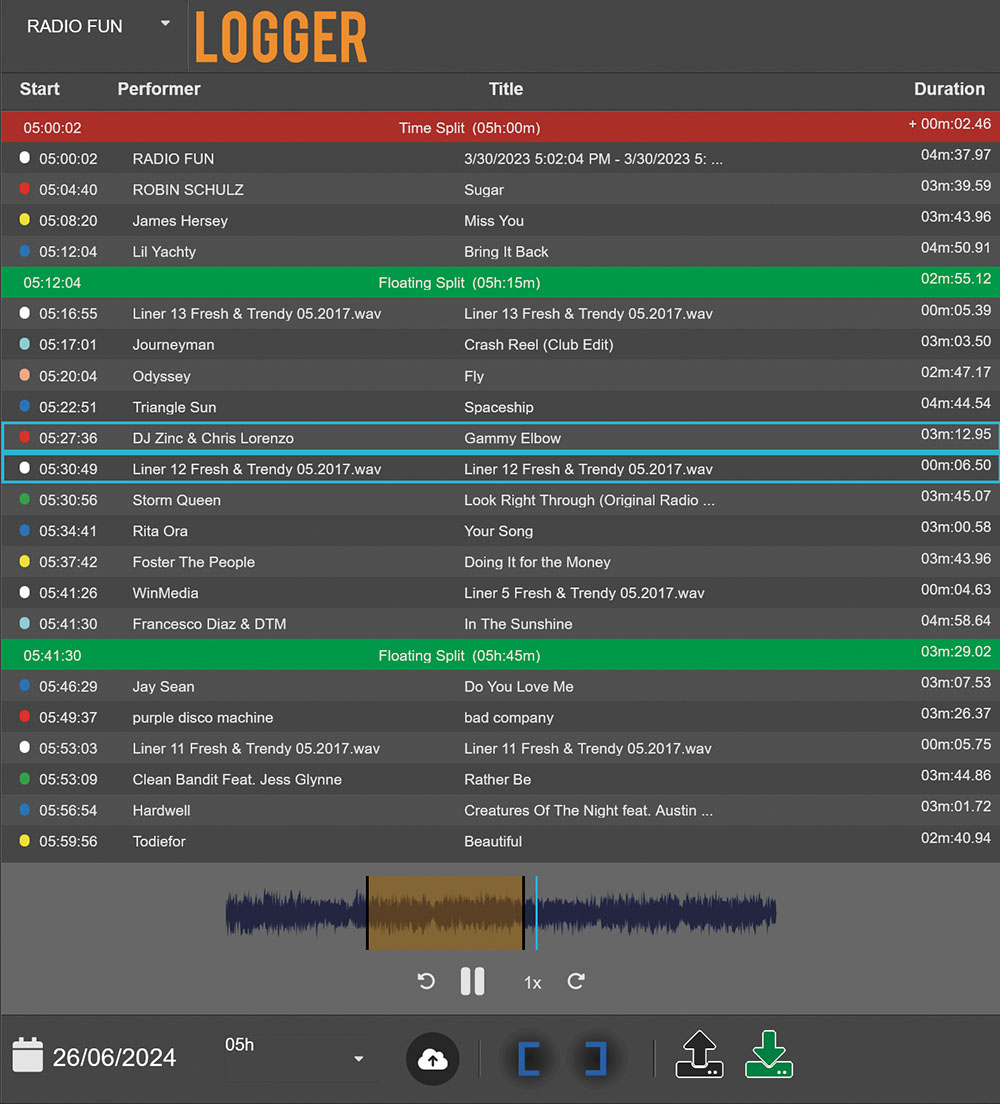Skip forward using the clockwise arrow icon
This screenshot has height=1104, width=1000.
tap(576, 981)
